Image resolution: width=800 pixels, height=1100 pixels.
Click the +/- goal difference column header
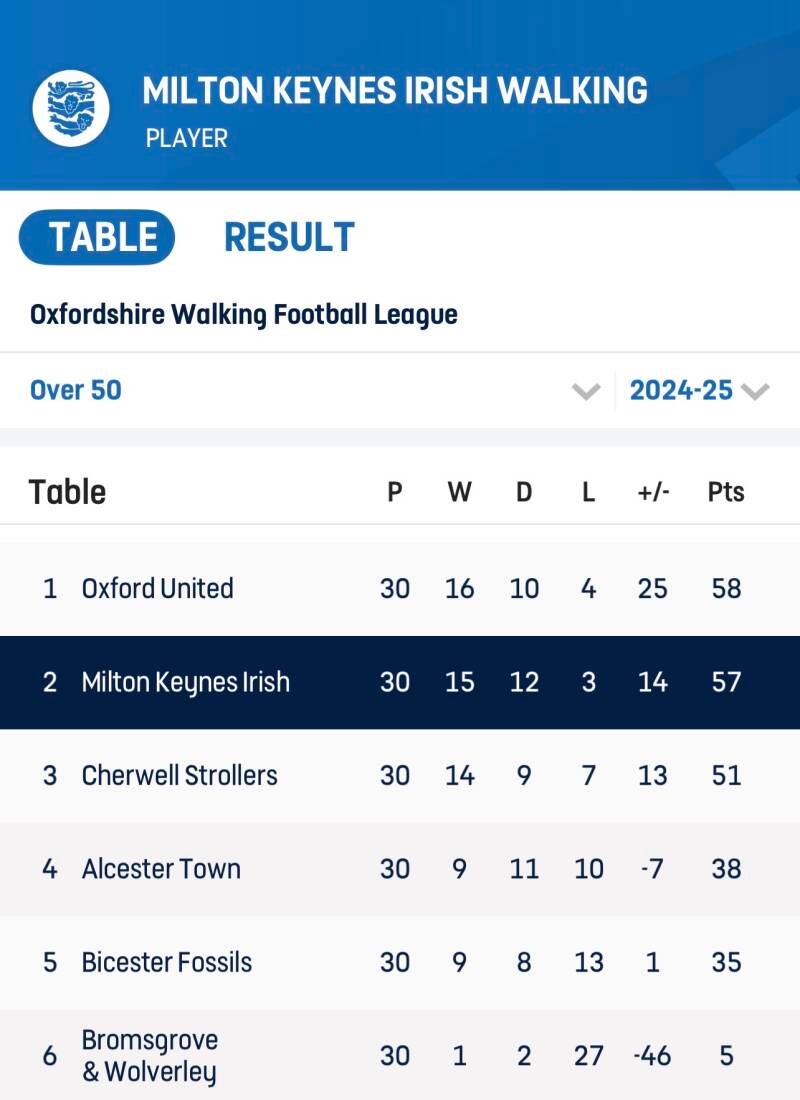[652, 492]
